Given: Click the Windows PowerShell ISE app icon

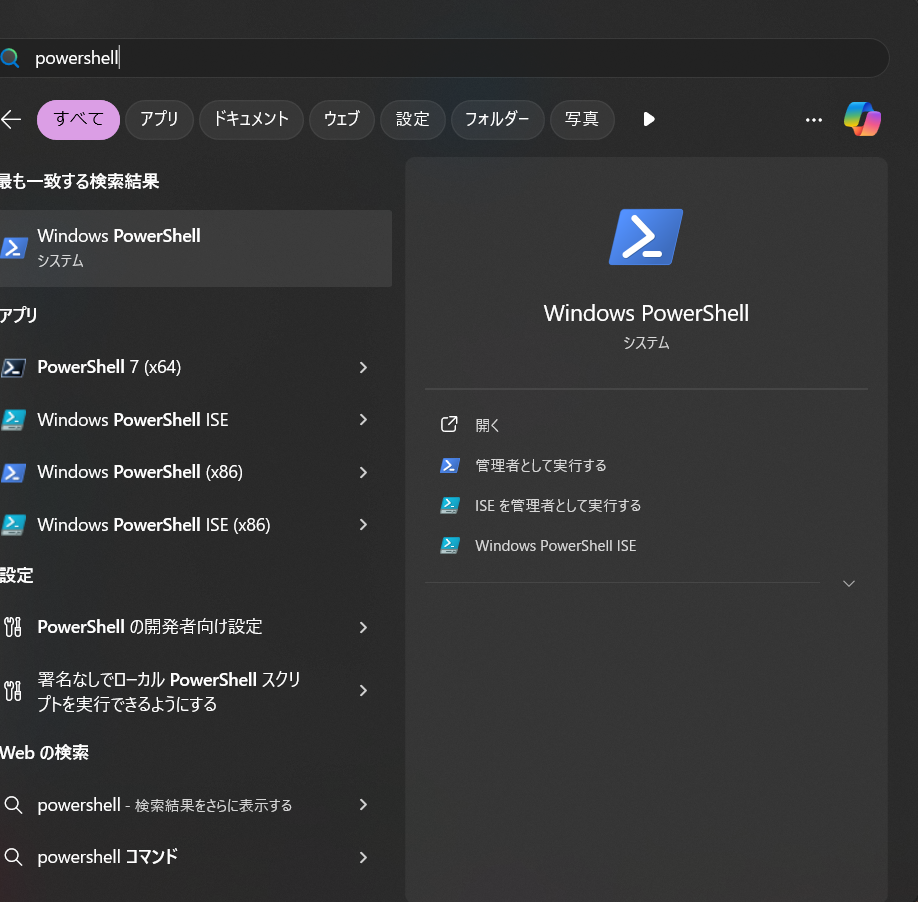Looking at the screenshot, I should pyautogui.click(x=13, y=420).
